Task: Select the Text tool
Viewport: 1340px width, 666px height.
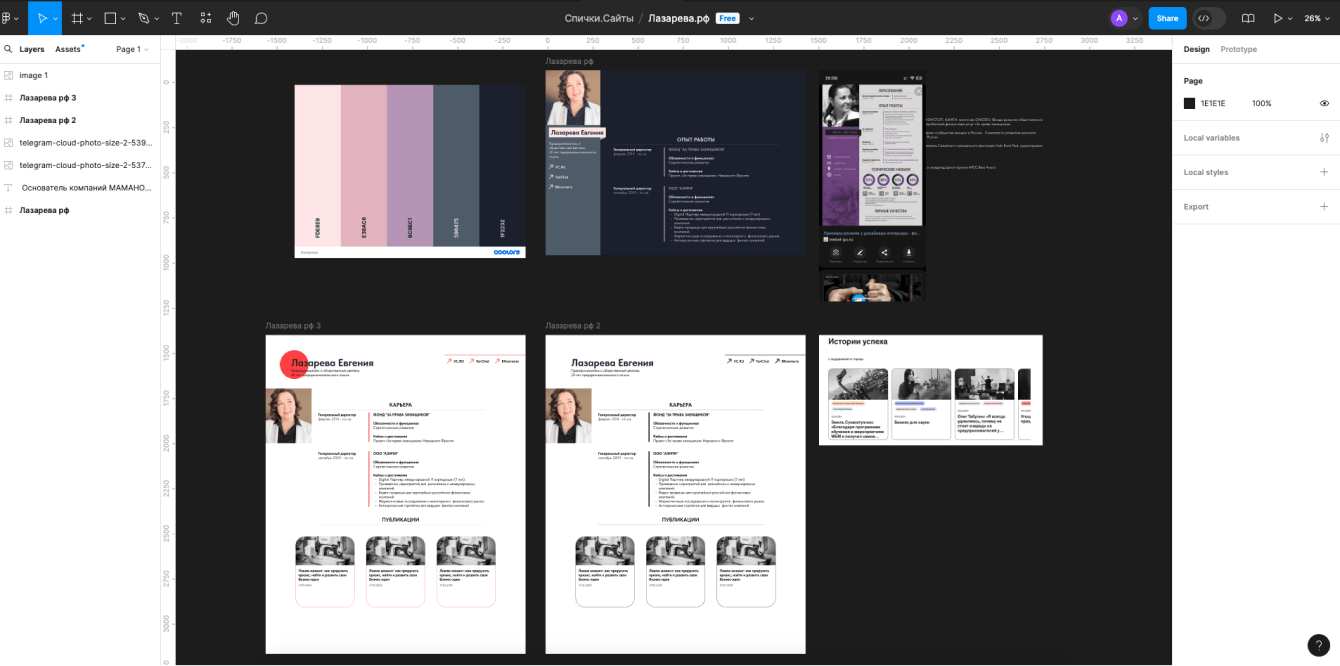Action: (177, 18)
